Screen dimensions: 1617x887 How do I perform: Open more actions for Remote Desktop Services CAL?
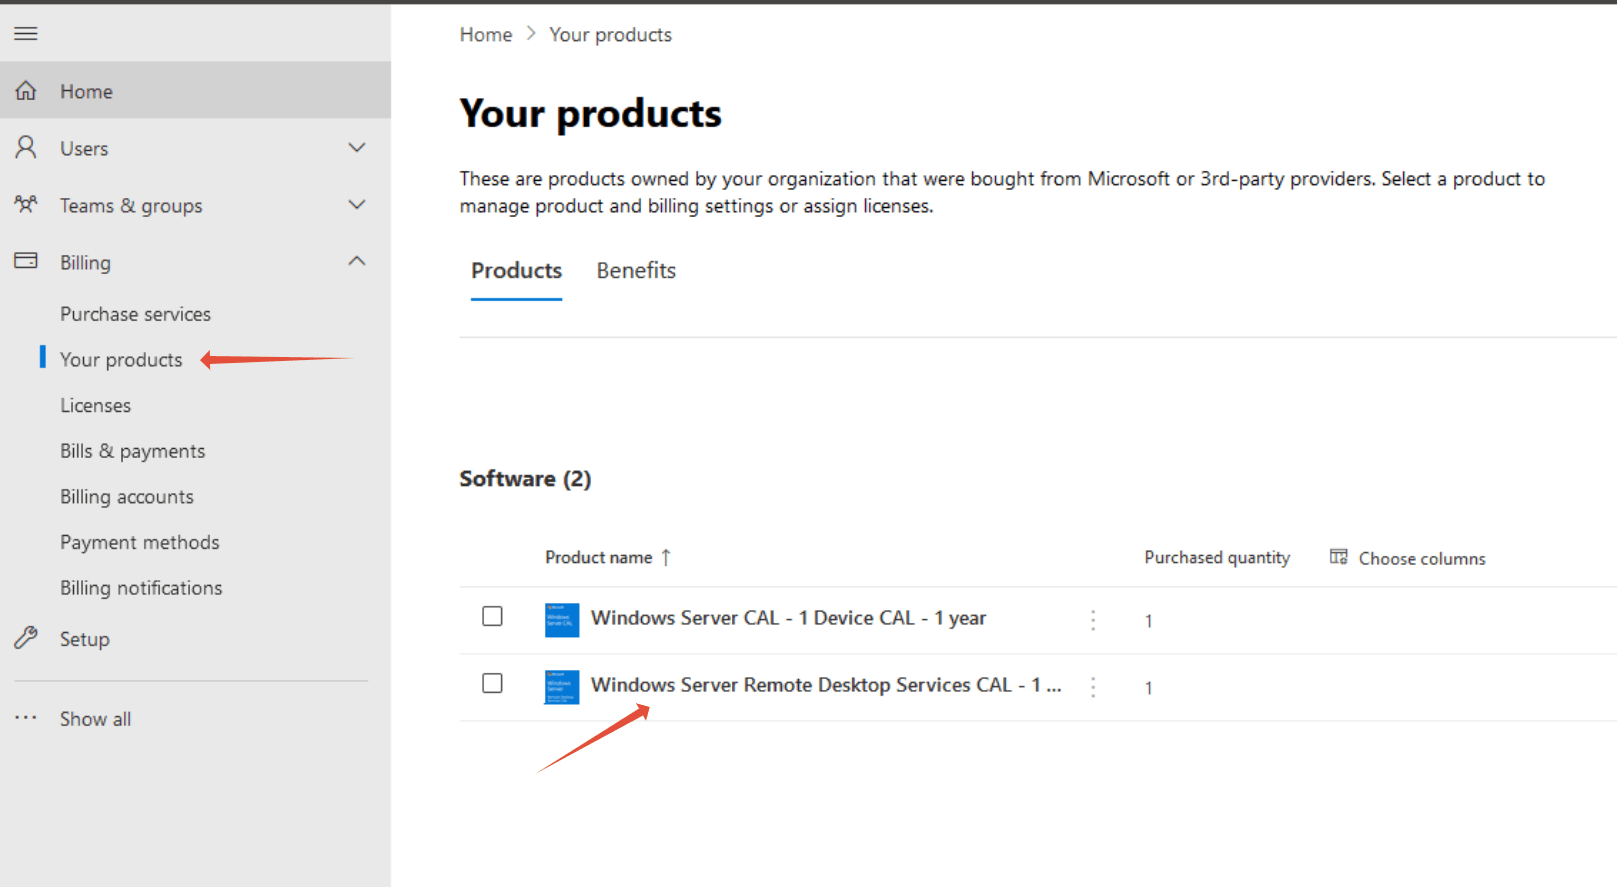(x=1093, y=687)
